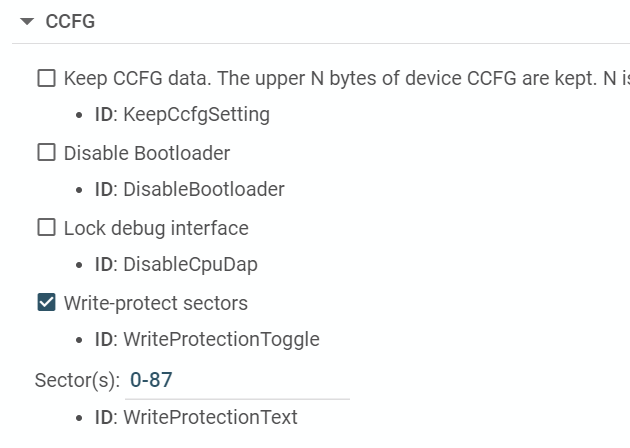Click the Lock debug interface label
This screenshot has height=448, width=630.
[x=156, y=228]
